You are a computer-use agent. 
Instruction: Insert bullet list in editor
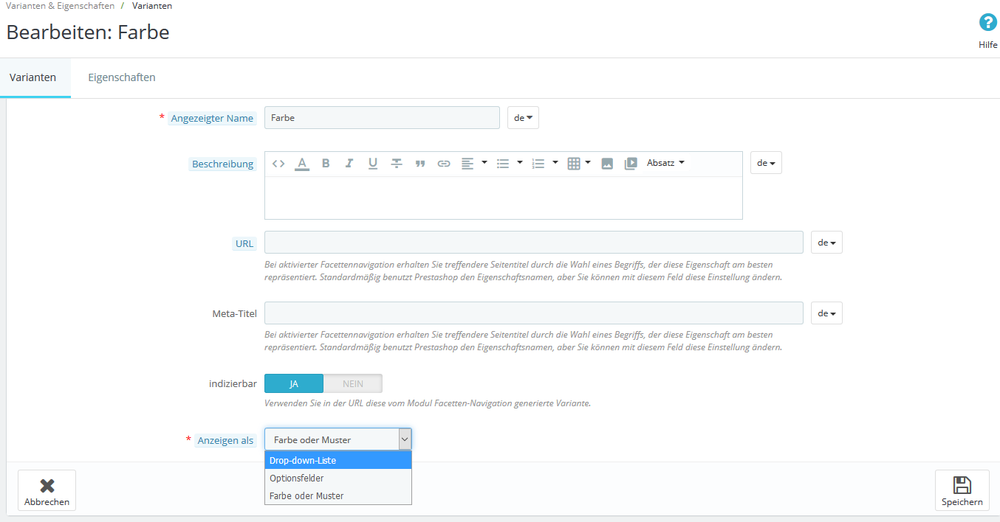pos(503,163)
